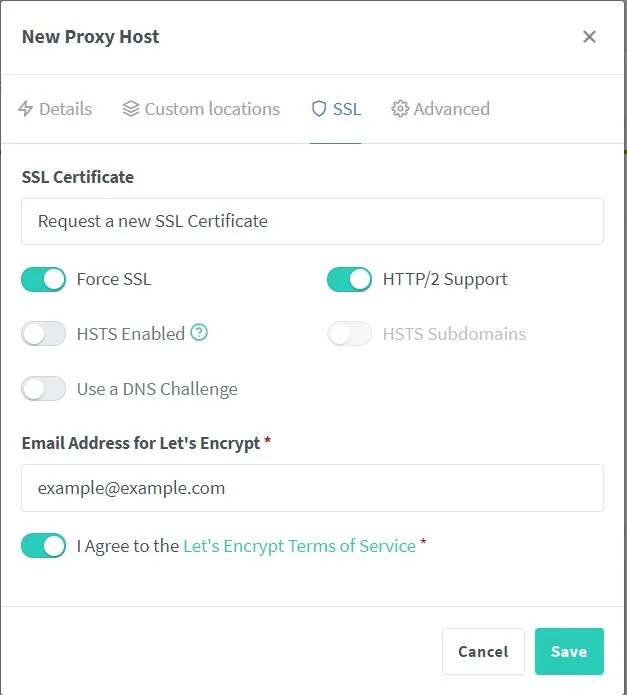
Task: Turn off HTTP/2 Support switch
Action: coord(349,279)
